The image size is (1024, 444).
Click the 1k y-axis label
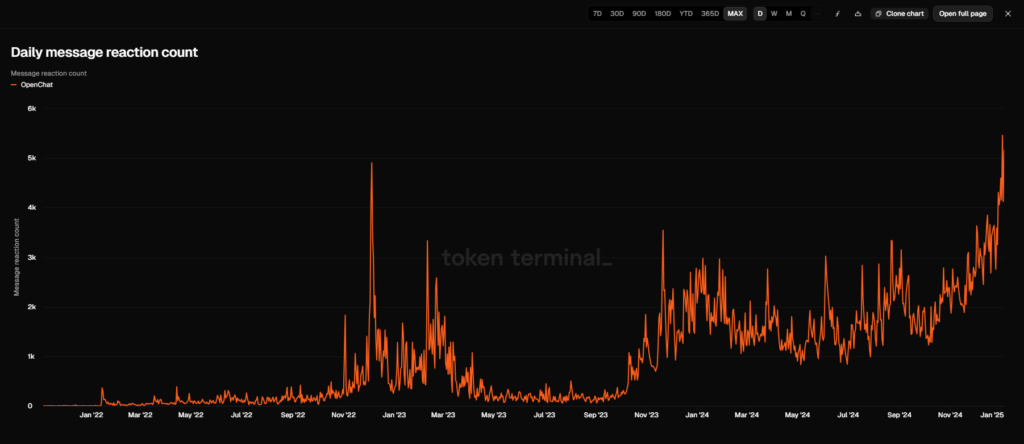pos(31,357)
